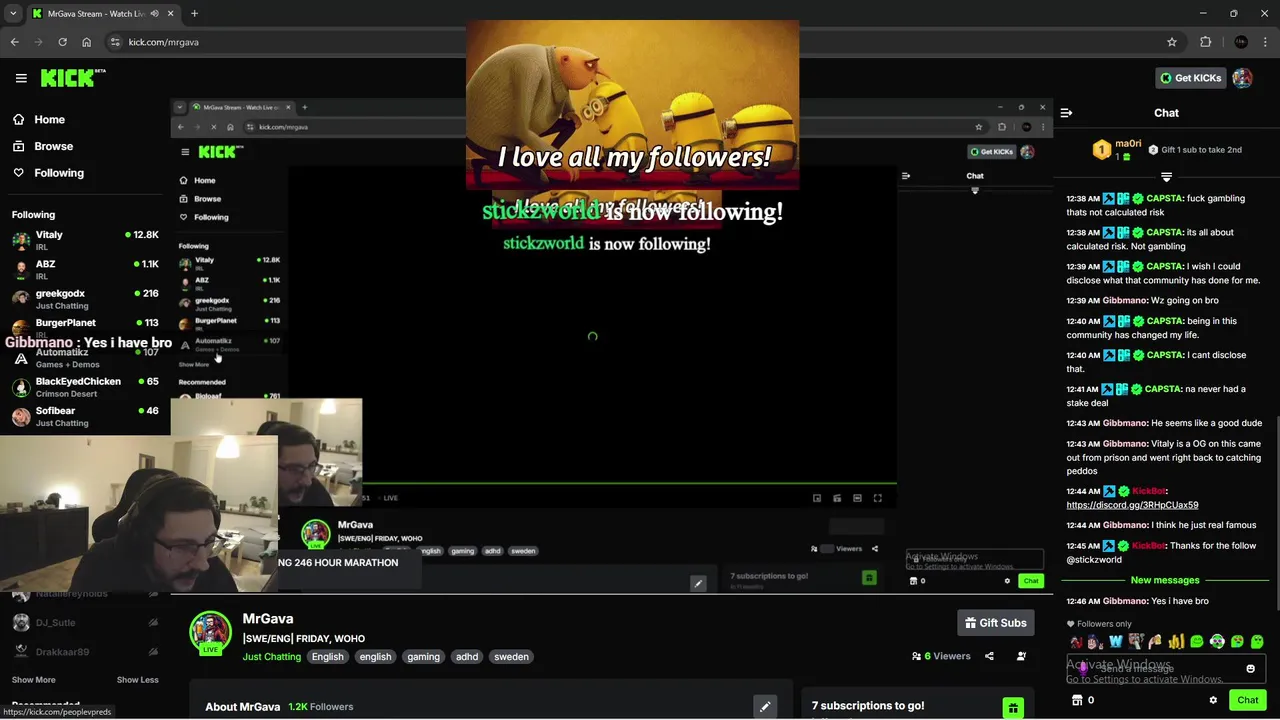Send message with green Chat button
1280x720 pixels.
pos(1247,700)
